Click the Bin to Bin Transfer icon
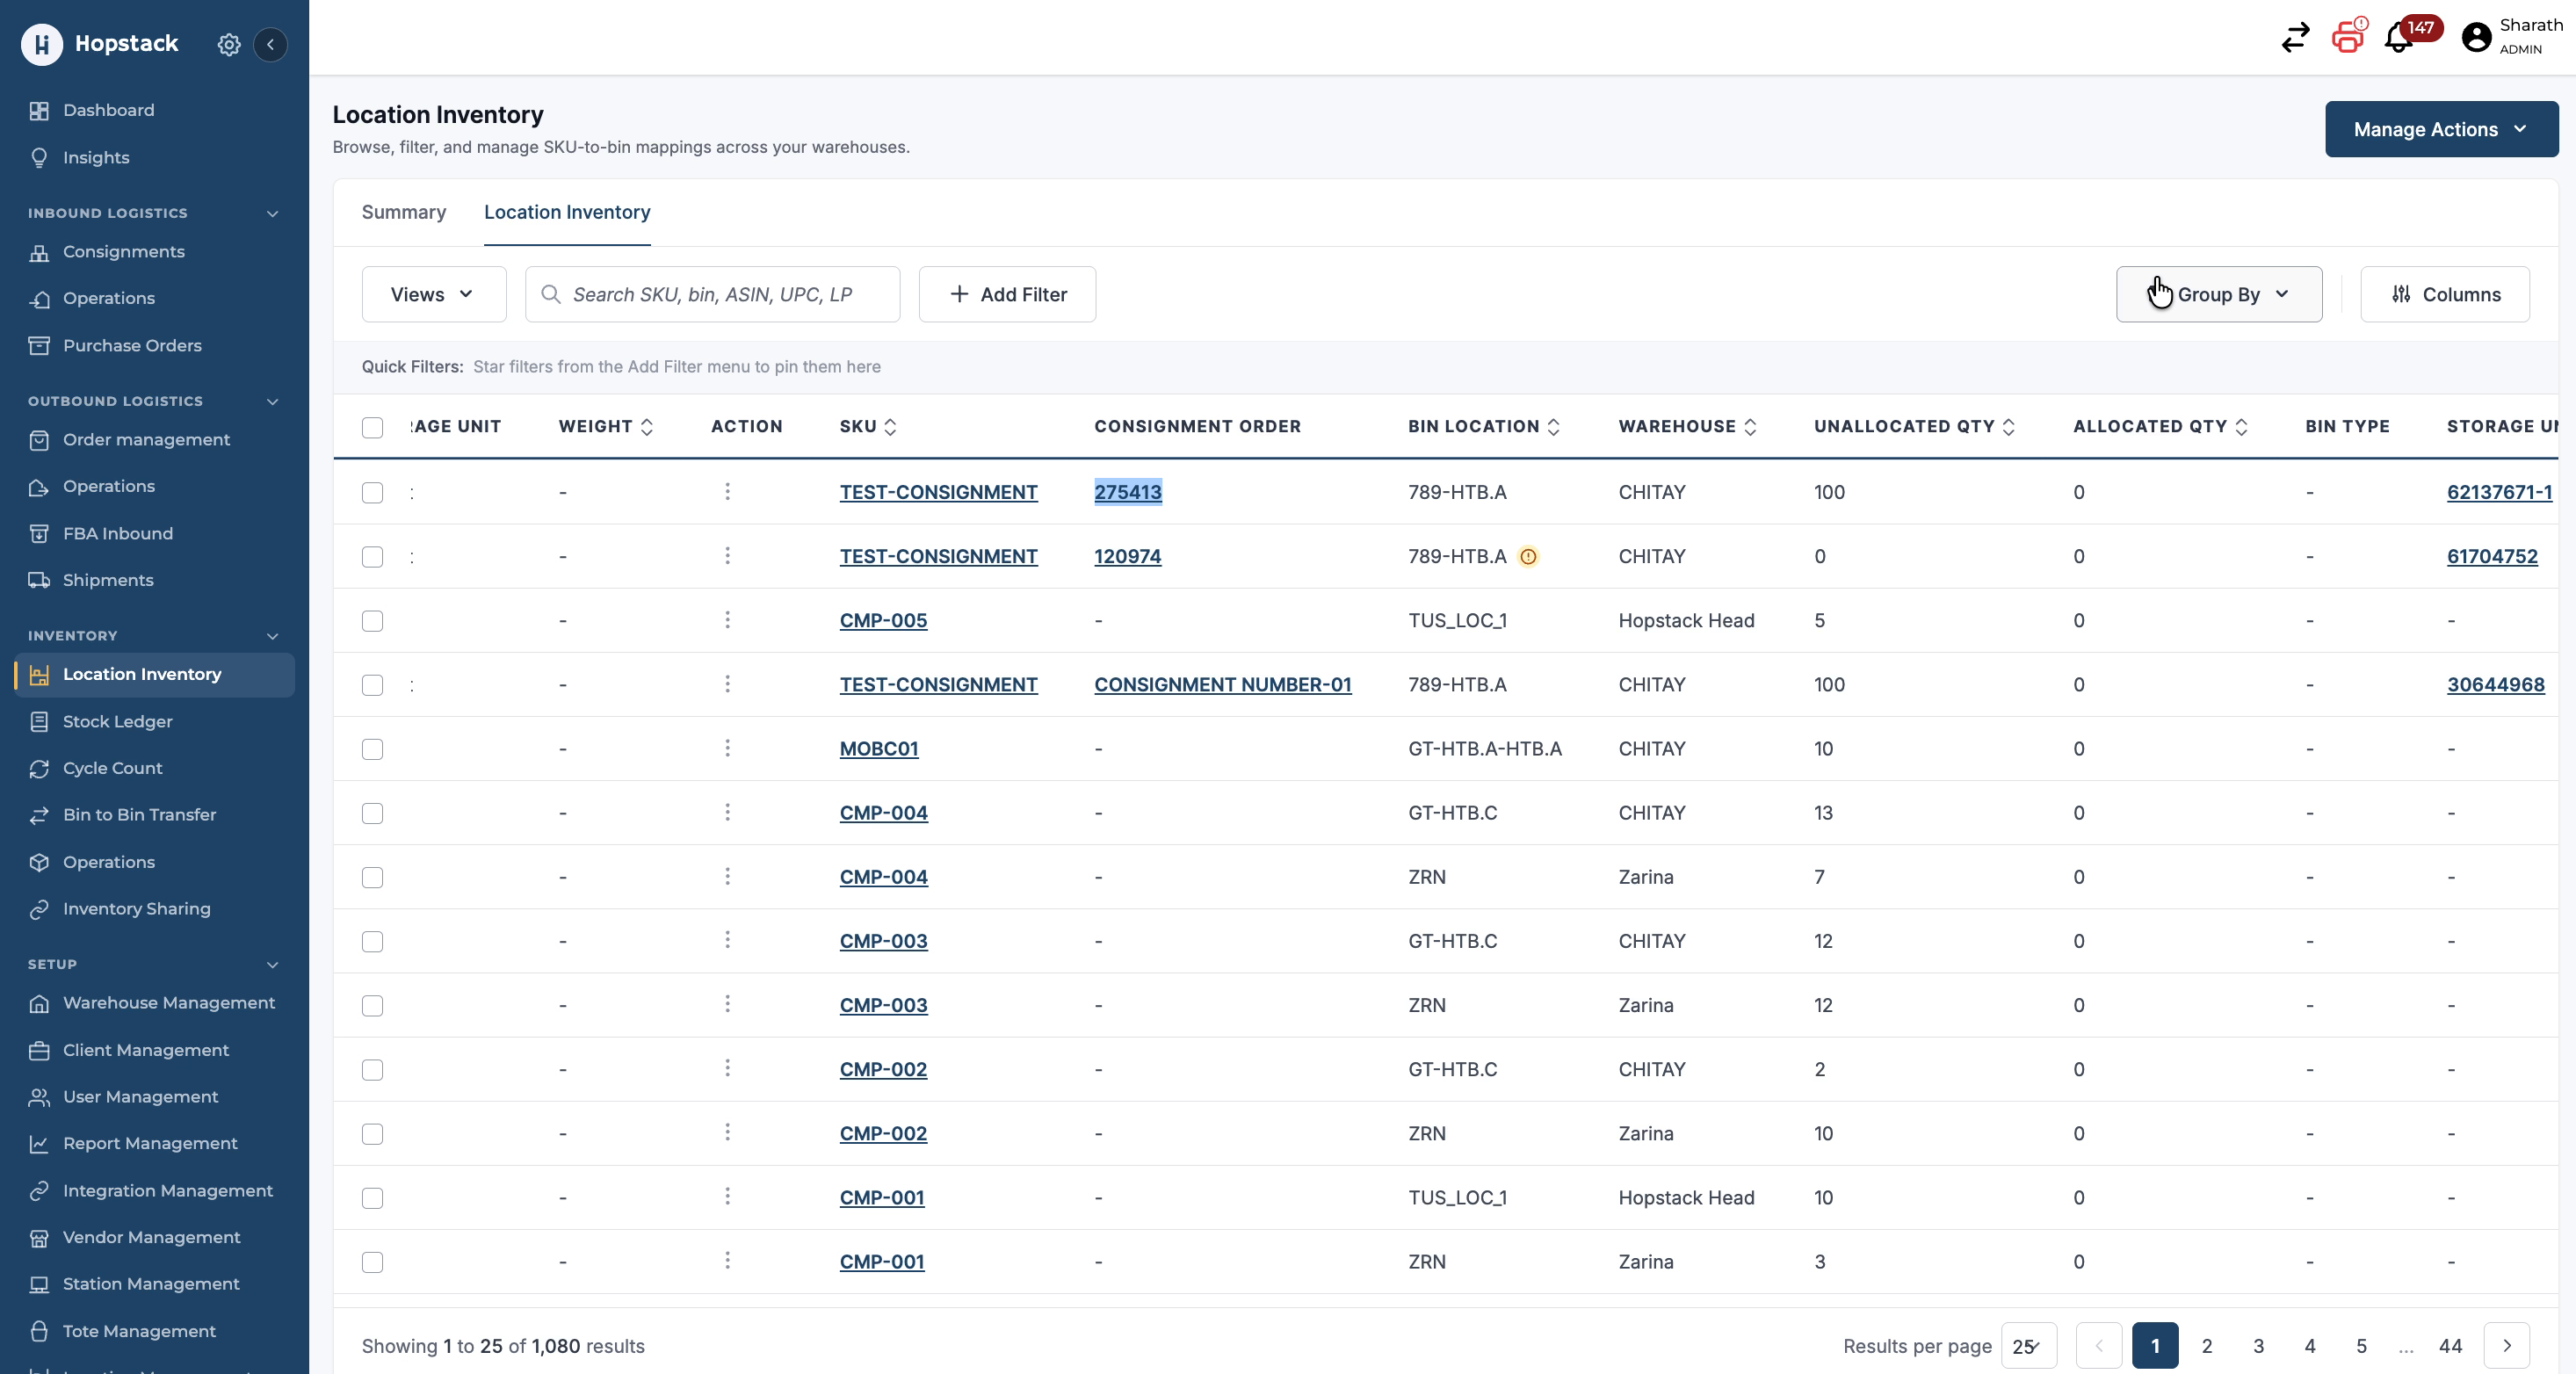Screen dimensions: 2576x1374 point(39,814)
